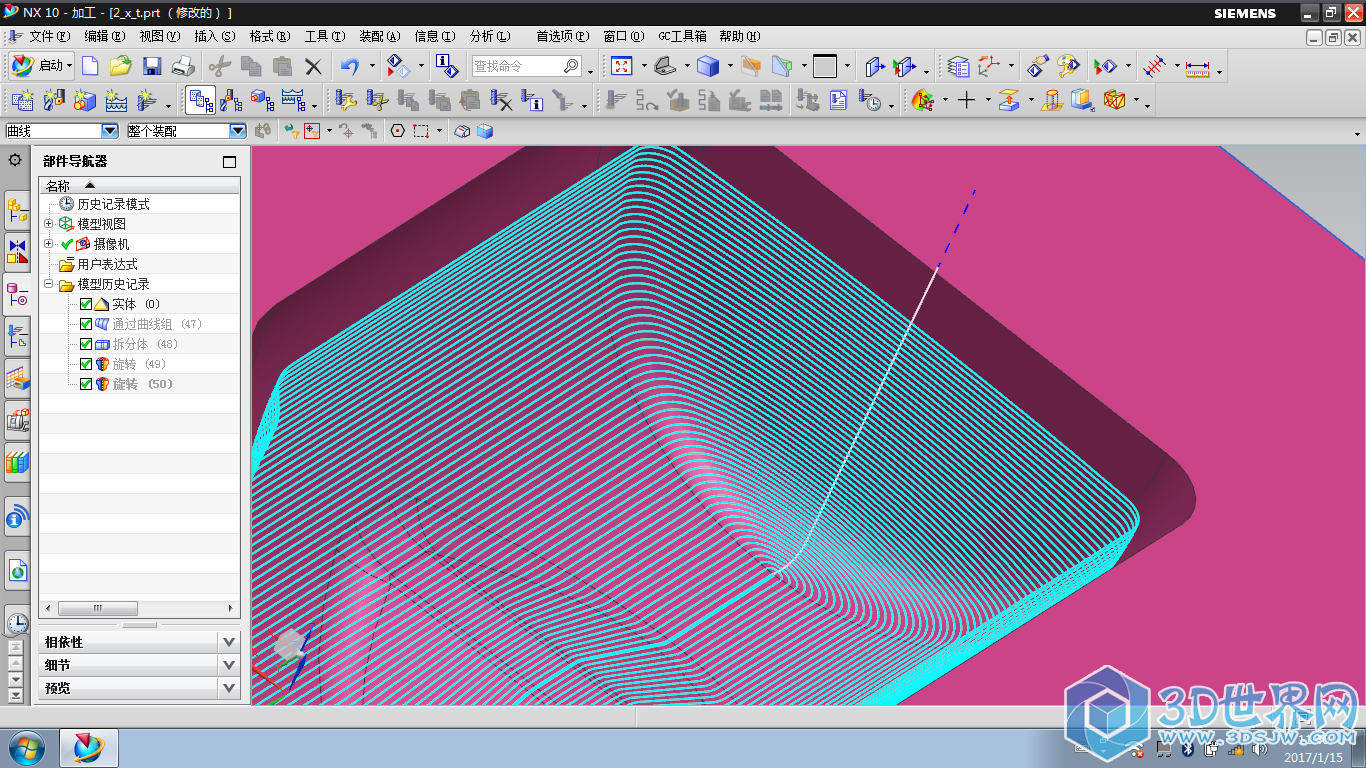Image resolution: width=1366 pixels, height=768 pixels.
Task: Open the 文件 menu
Action: pyautogui.click(x=48, y=36)
